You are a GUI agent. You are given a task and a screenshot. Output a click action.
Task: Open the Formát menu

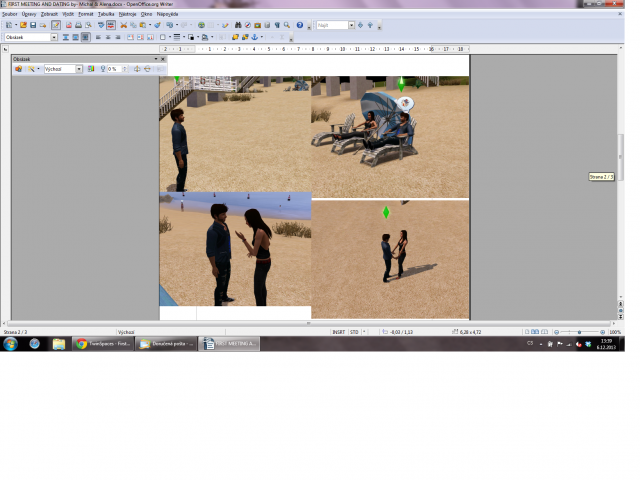pyautogui.click(x=86, y=14)
